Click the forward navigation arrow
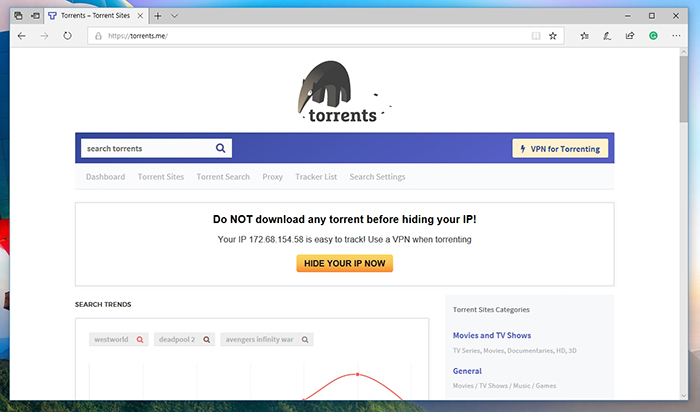 [x=44, y=36]
